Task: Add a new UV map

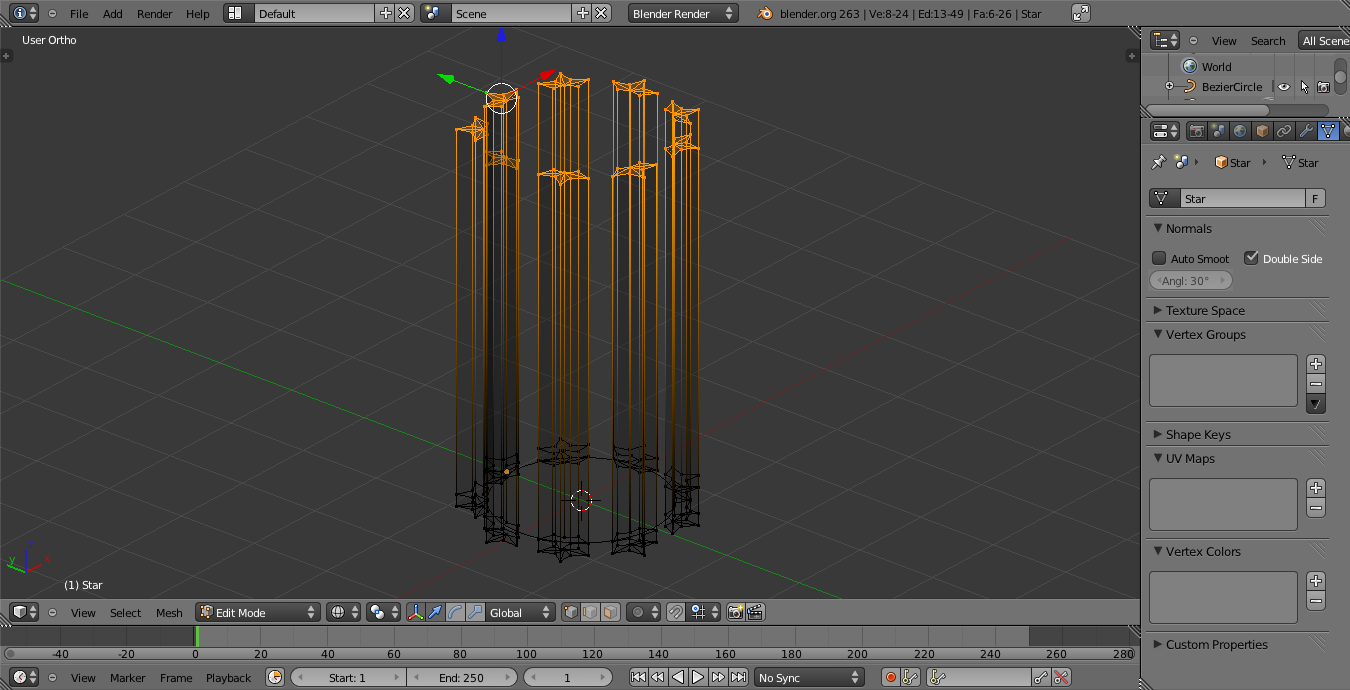Action: point(1316,488)
